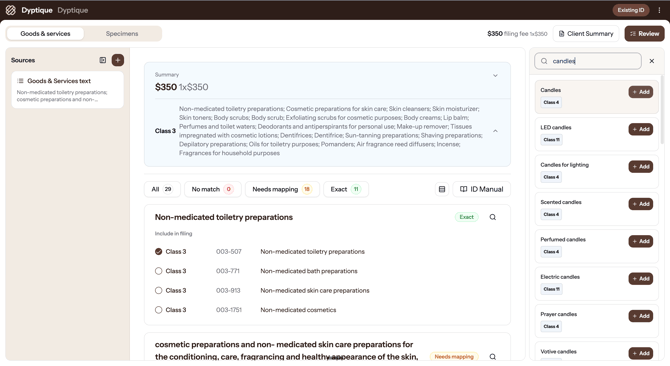670x366 pixels.
Task: Add Votive candles entry
Action: (x=641, y=353)
